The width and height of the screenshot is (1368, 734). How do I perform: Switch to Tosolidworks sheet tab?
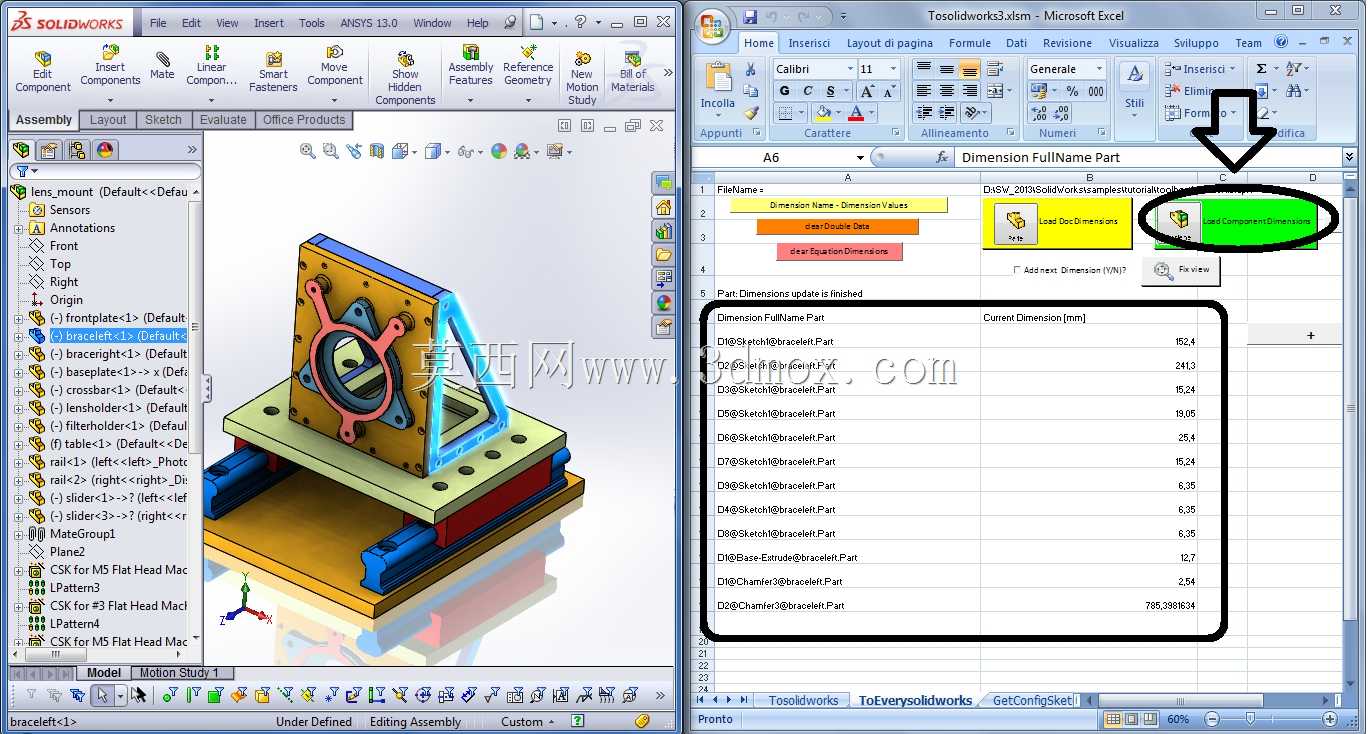803,700
